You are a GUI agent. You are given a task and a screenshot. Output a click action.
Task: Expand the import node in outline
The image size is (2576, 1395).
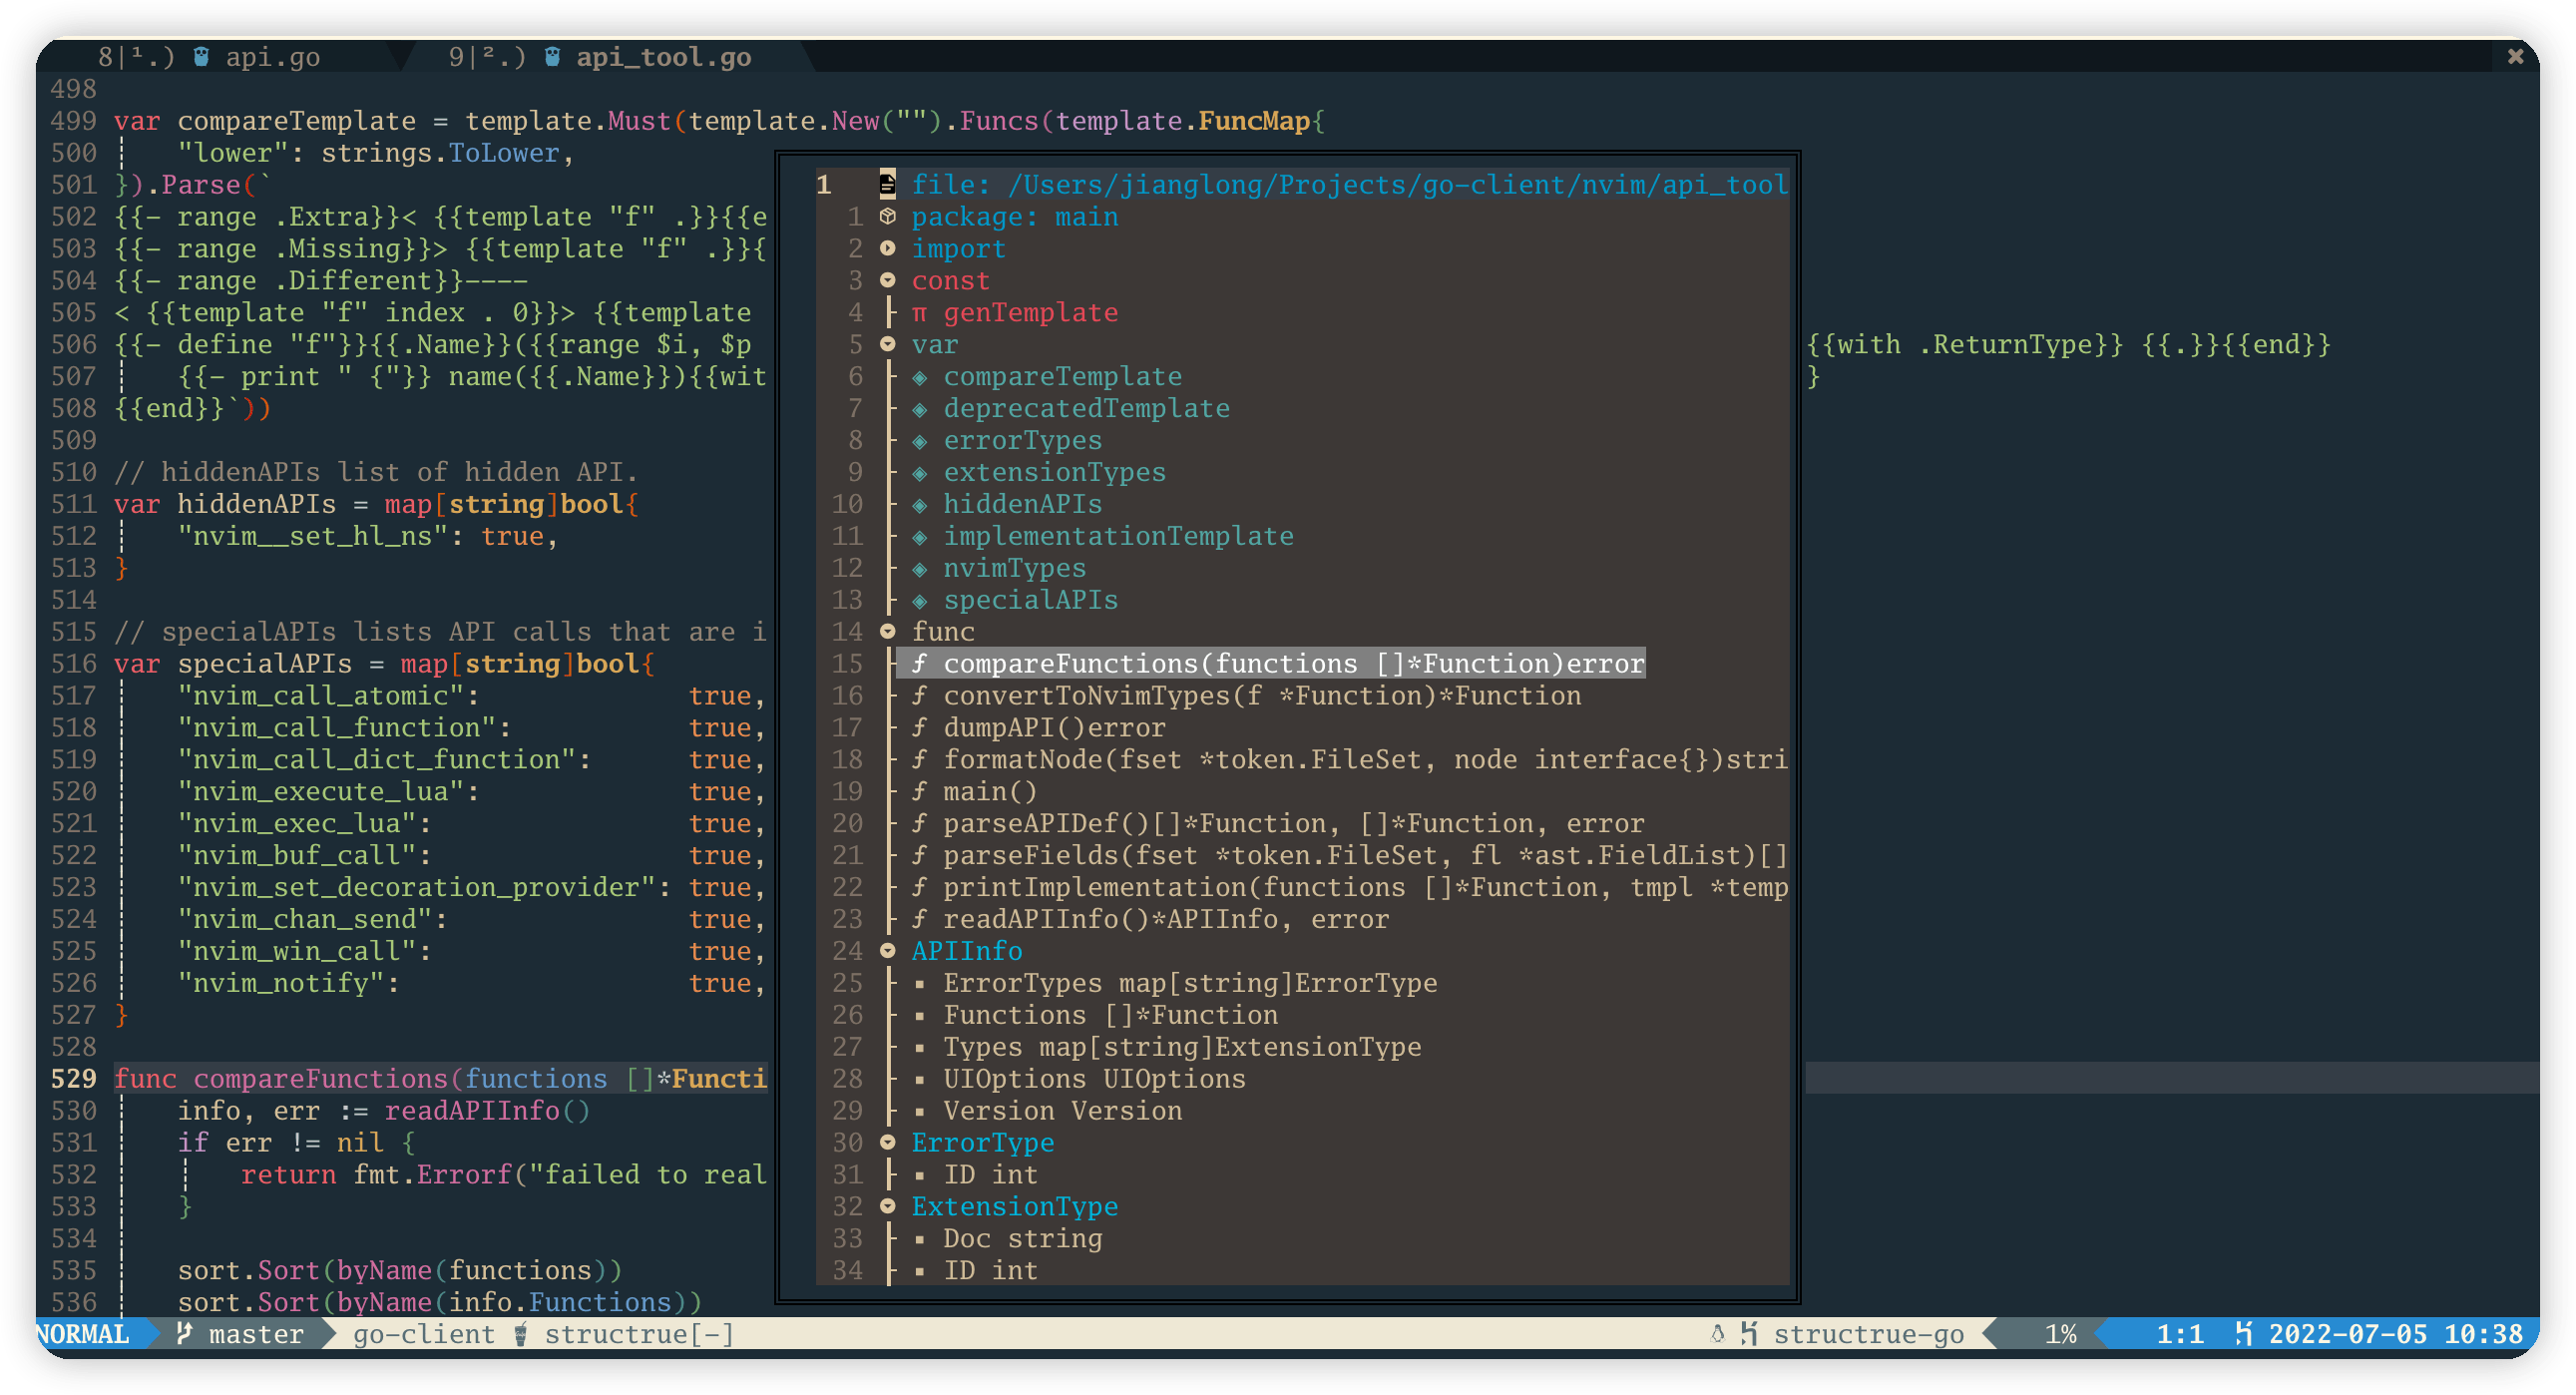887,248
